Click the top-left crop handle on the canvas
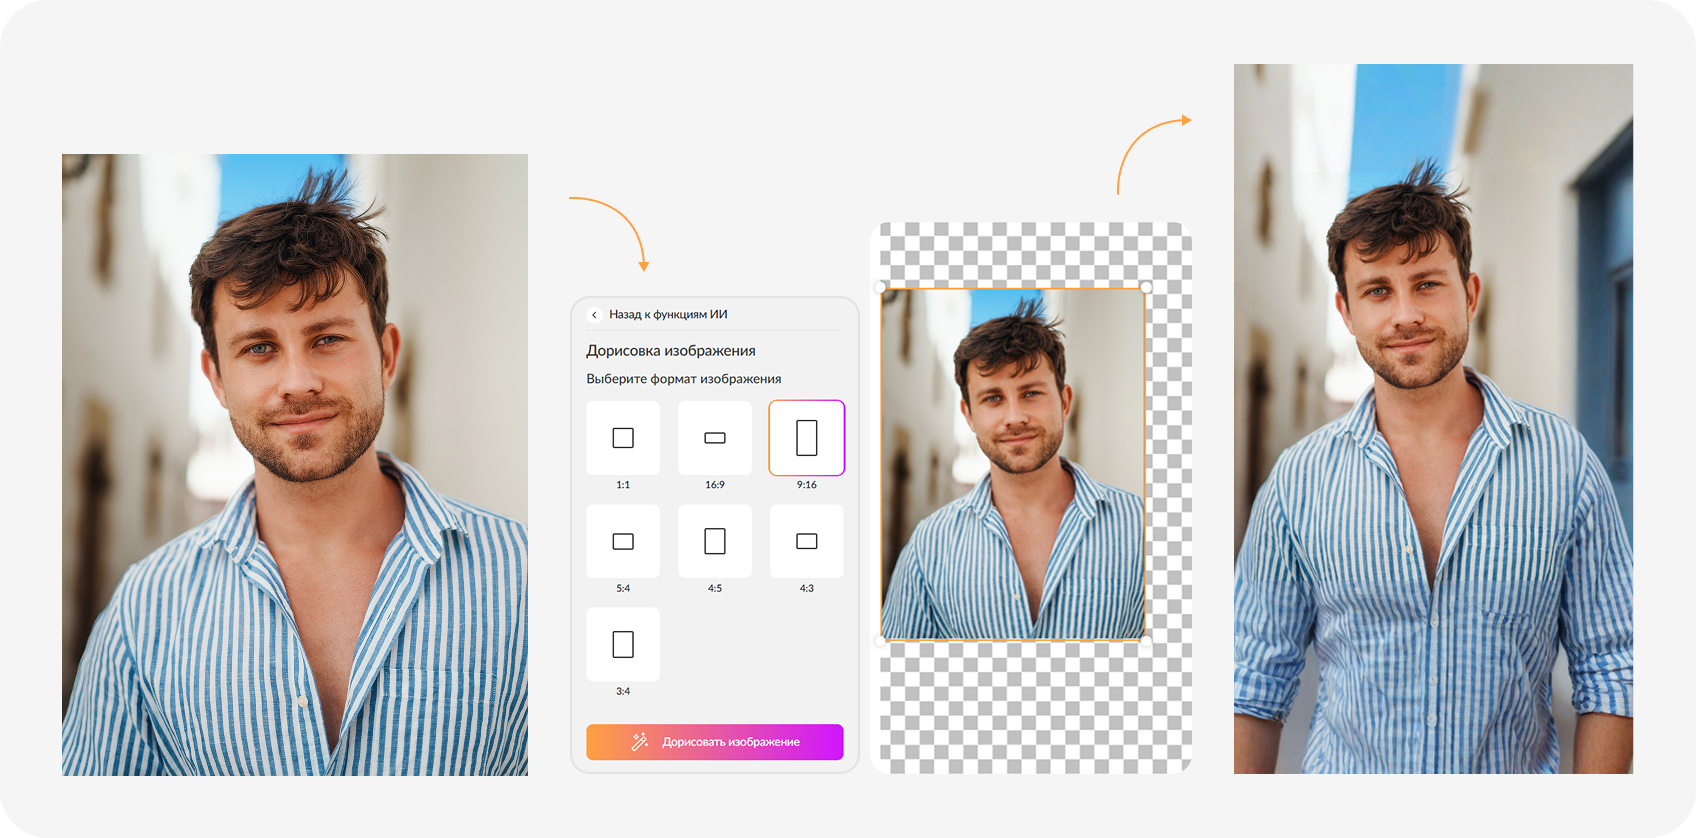 881,287
